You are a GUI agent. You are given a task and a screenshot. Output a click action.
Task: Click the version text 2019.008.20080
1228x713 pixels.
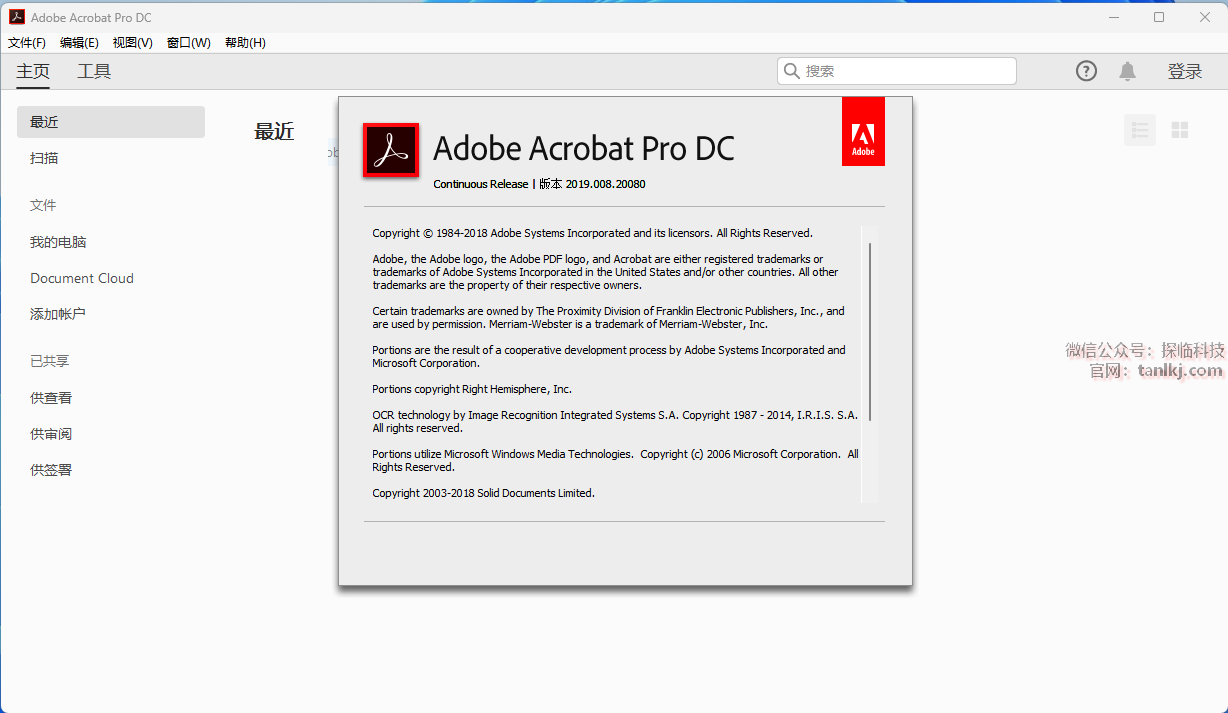[605, 184]
